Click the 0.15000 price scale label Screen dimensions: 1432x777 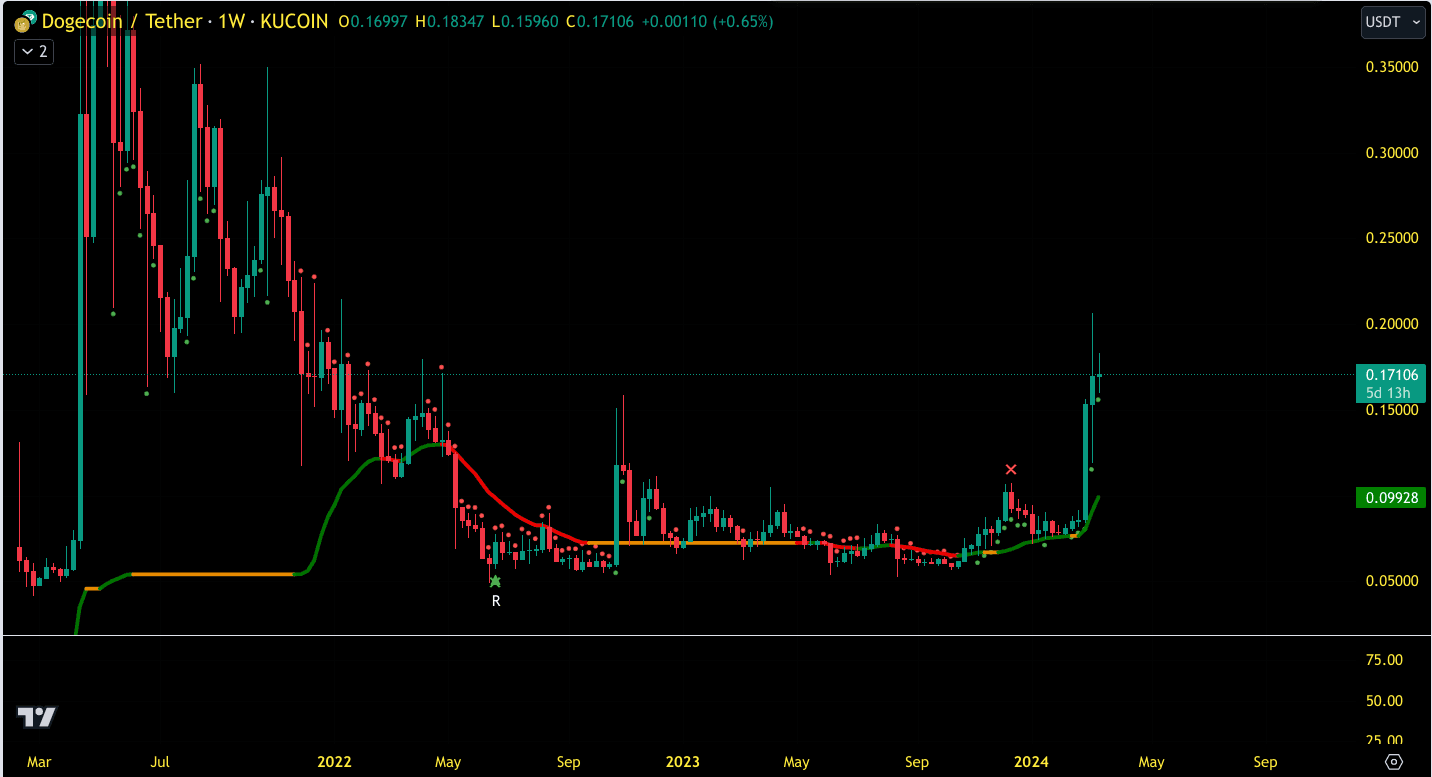click(1392, 410)
